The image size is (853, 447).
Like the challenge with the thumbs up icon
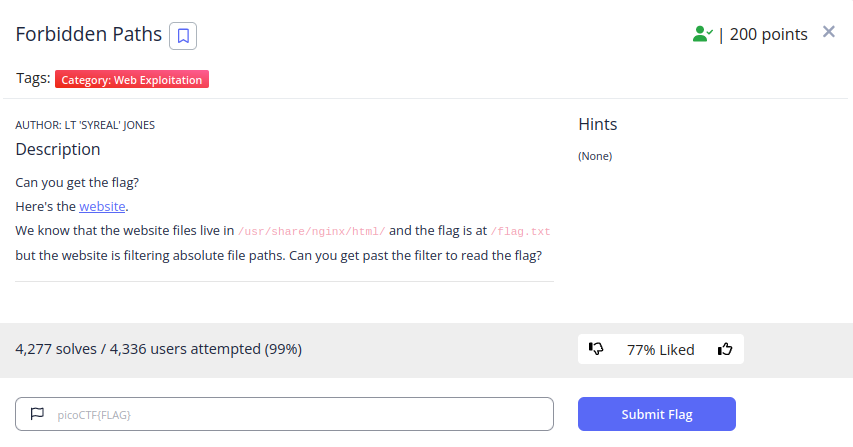coord(725,349)
